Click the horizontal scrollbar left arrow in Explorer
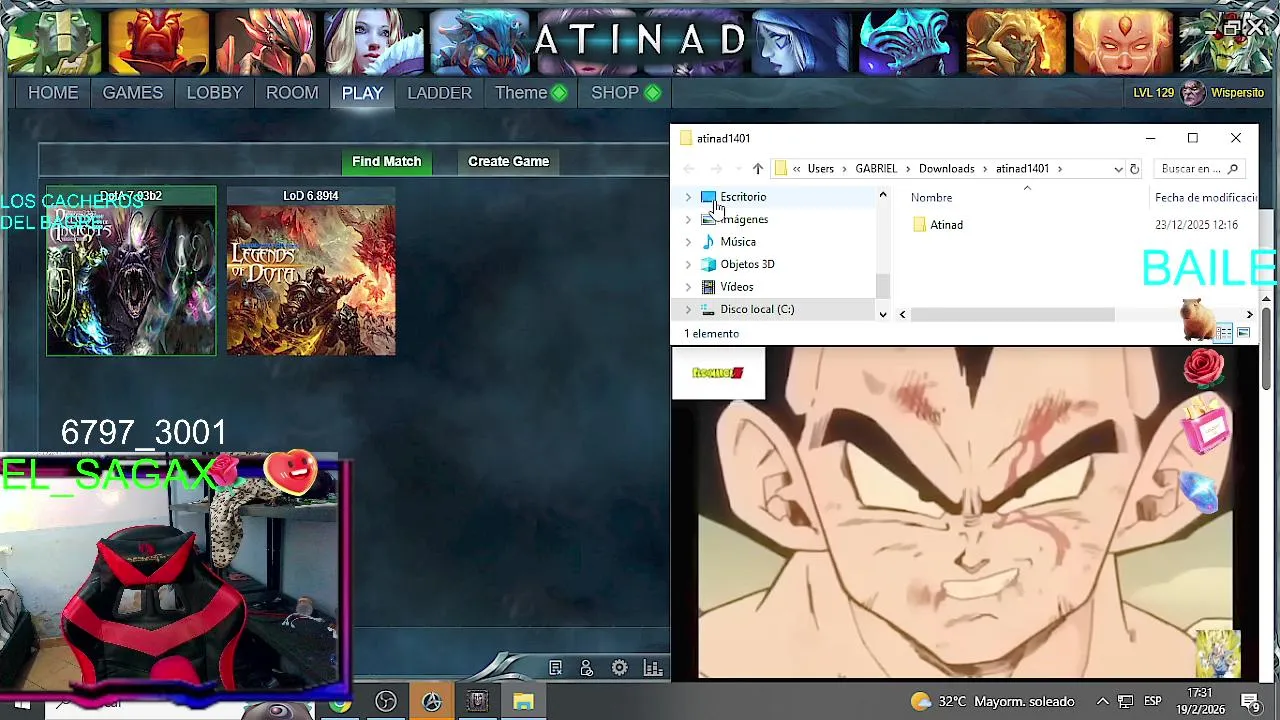This screenshot has width=1280, height=720. (902, 315)
